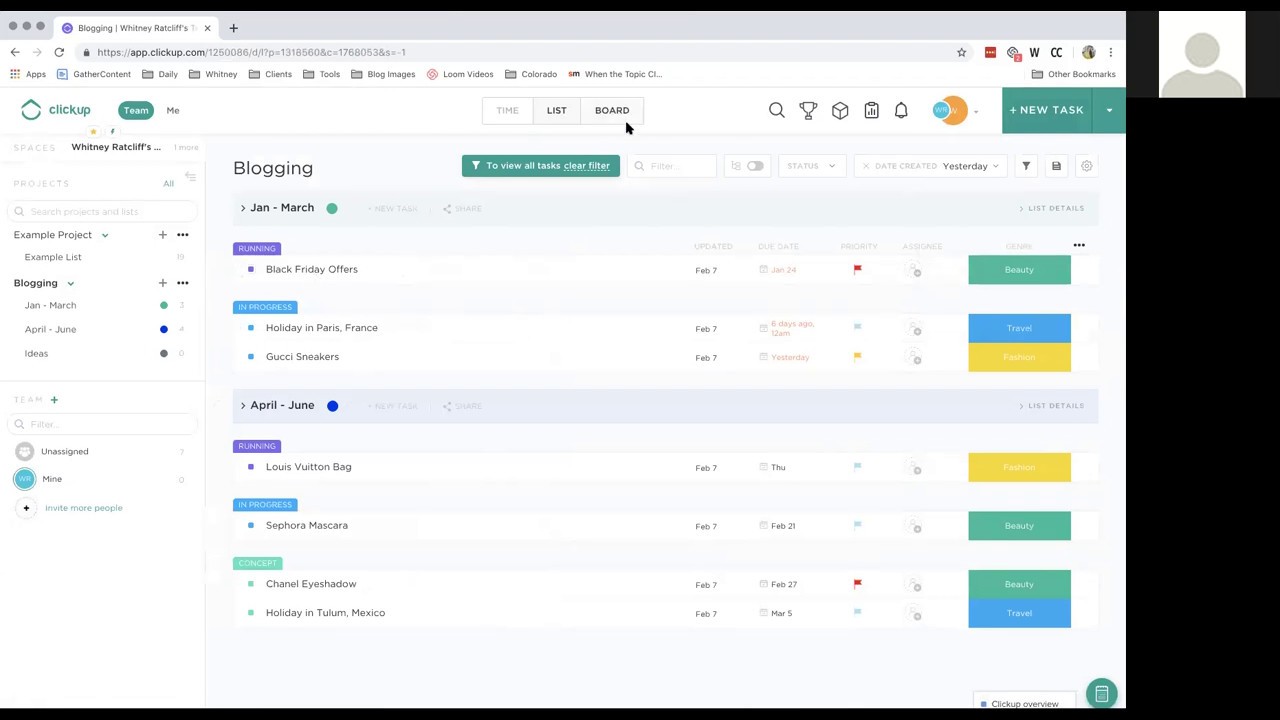Collapse the April - June list group
This screenshot has height=720, width=1280.
tap(242, 405)
